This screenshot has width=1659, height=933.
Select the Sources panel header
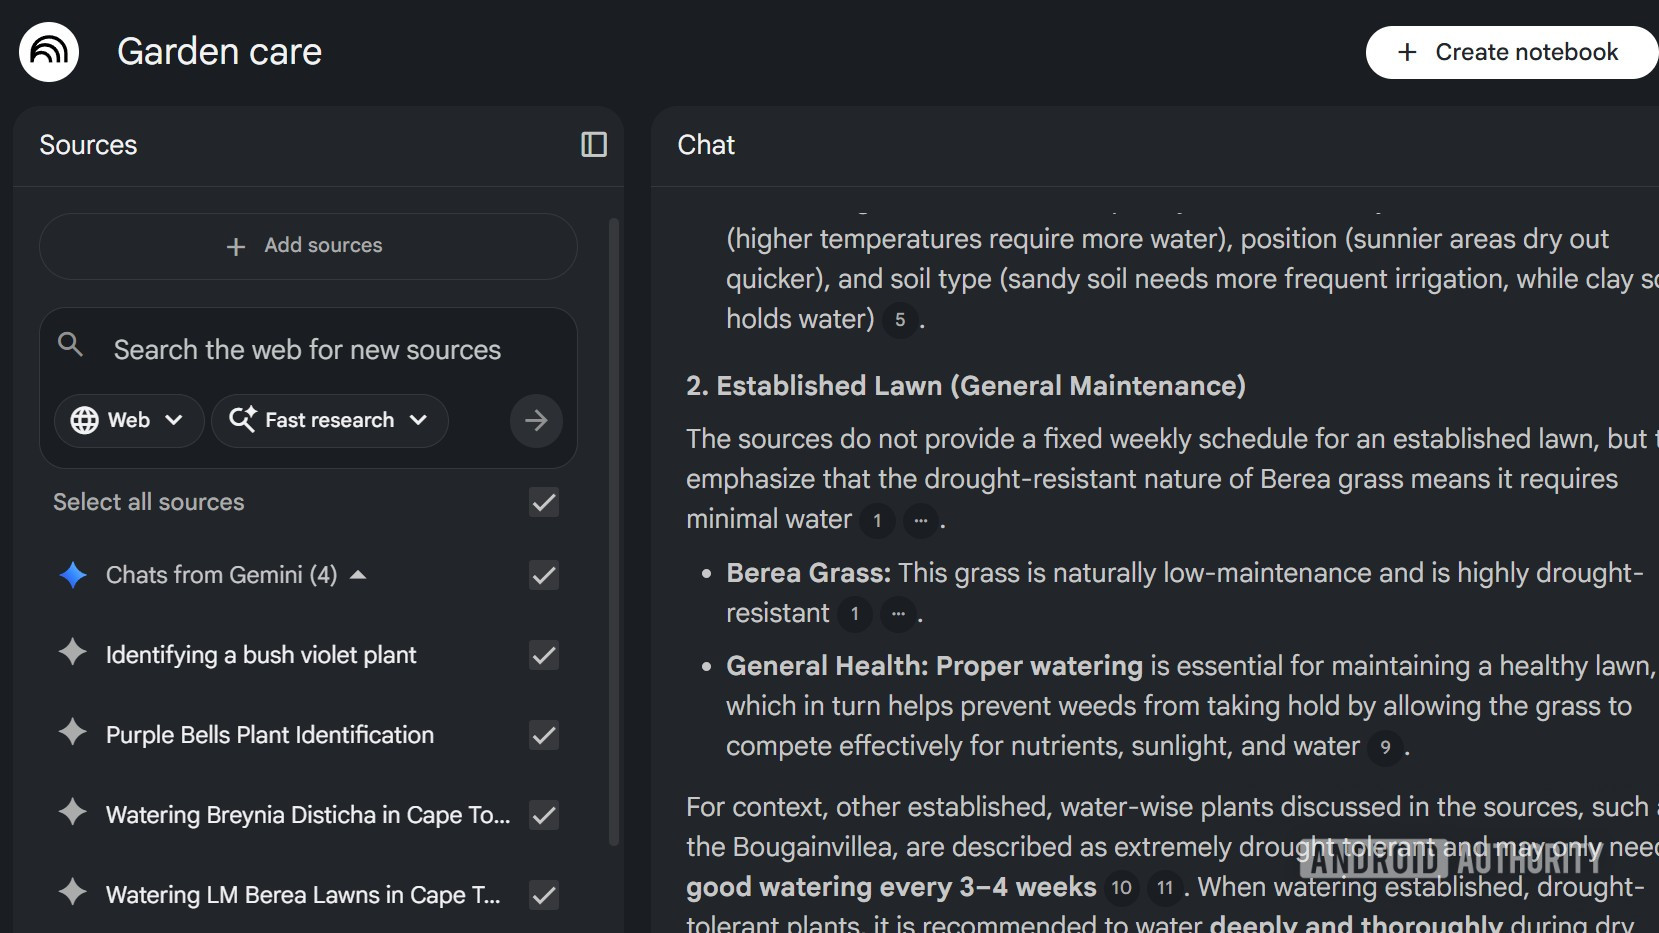[88, 145]
